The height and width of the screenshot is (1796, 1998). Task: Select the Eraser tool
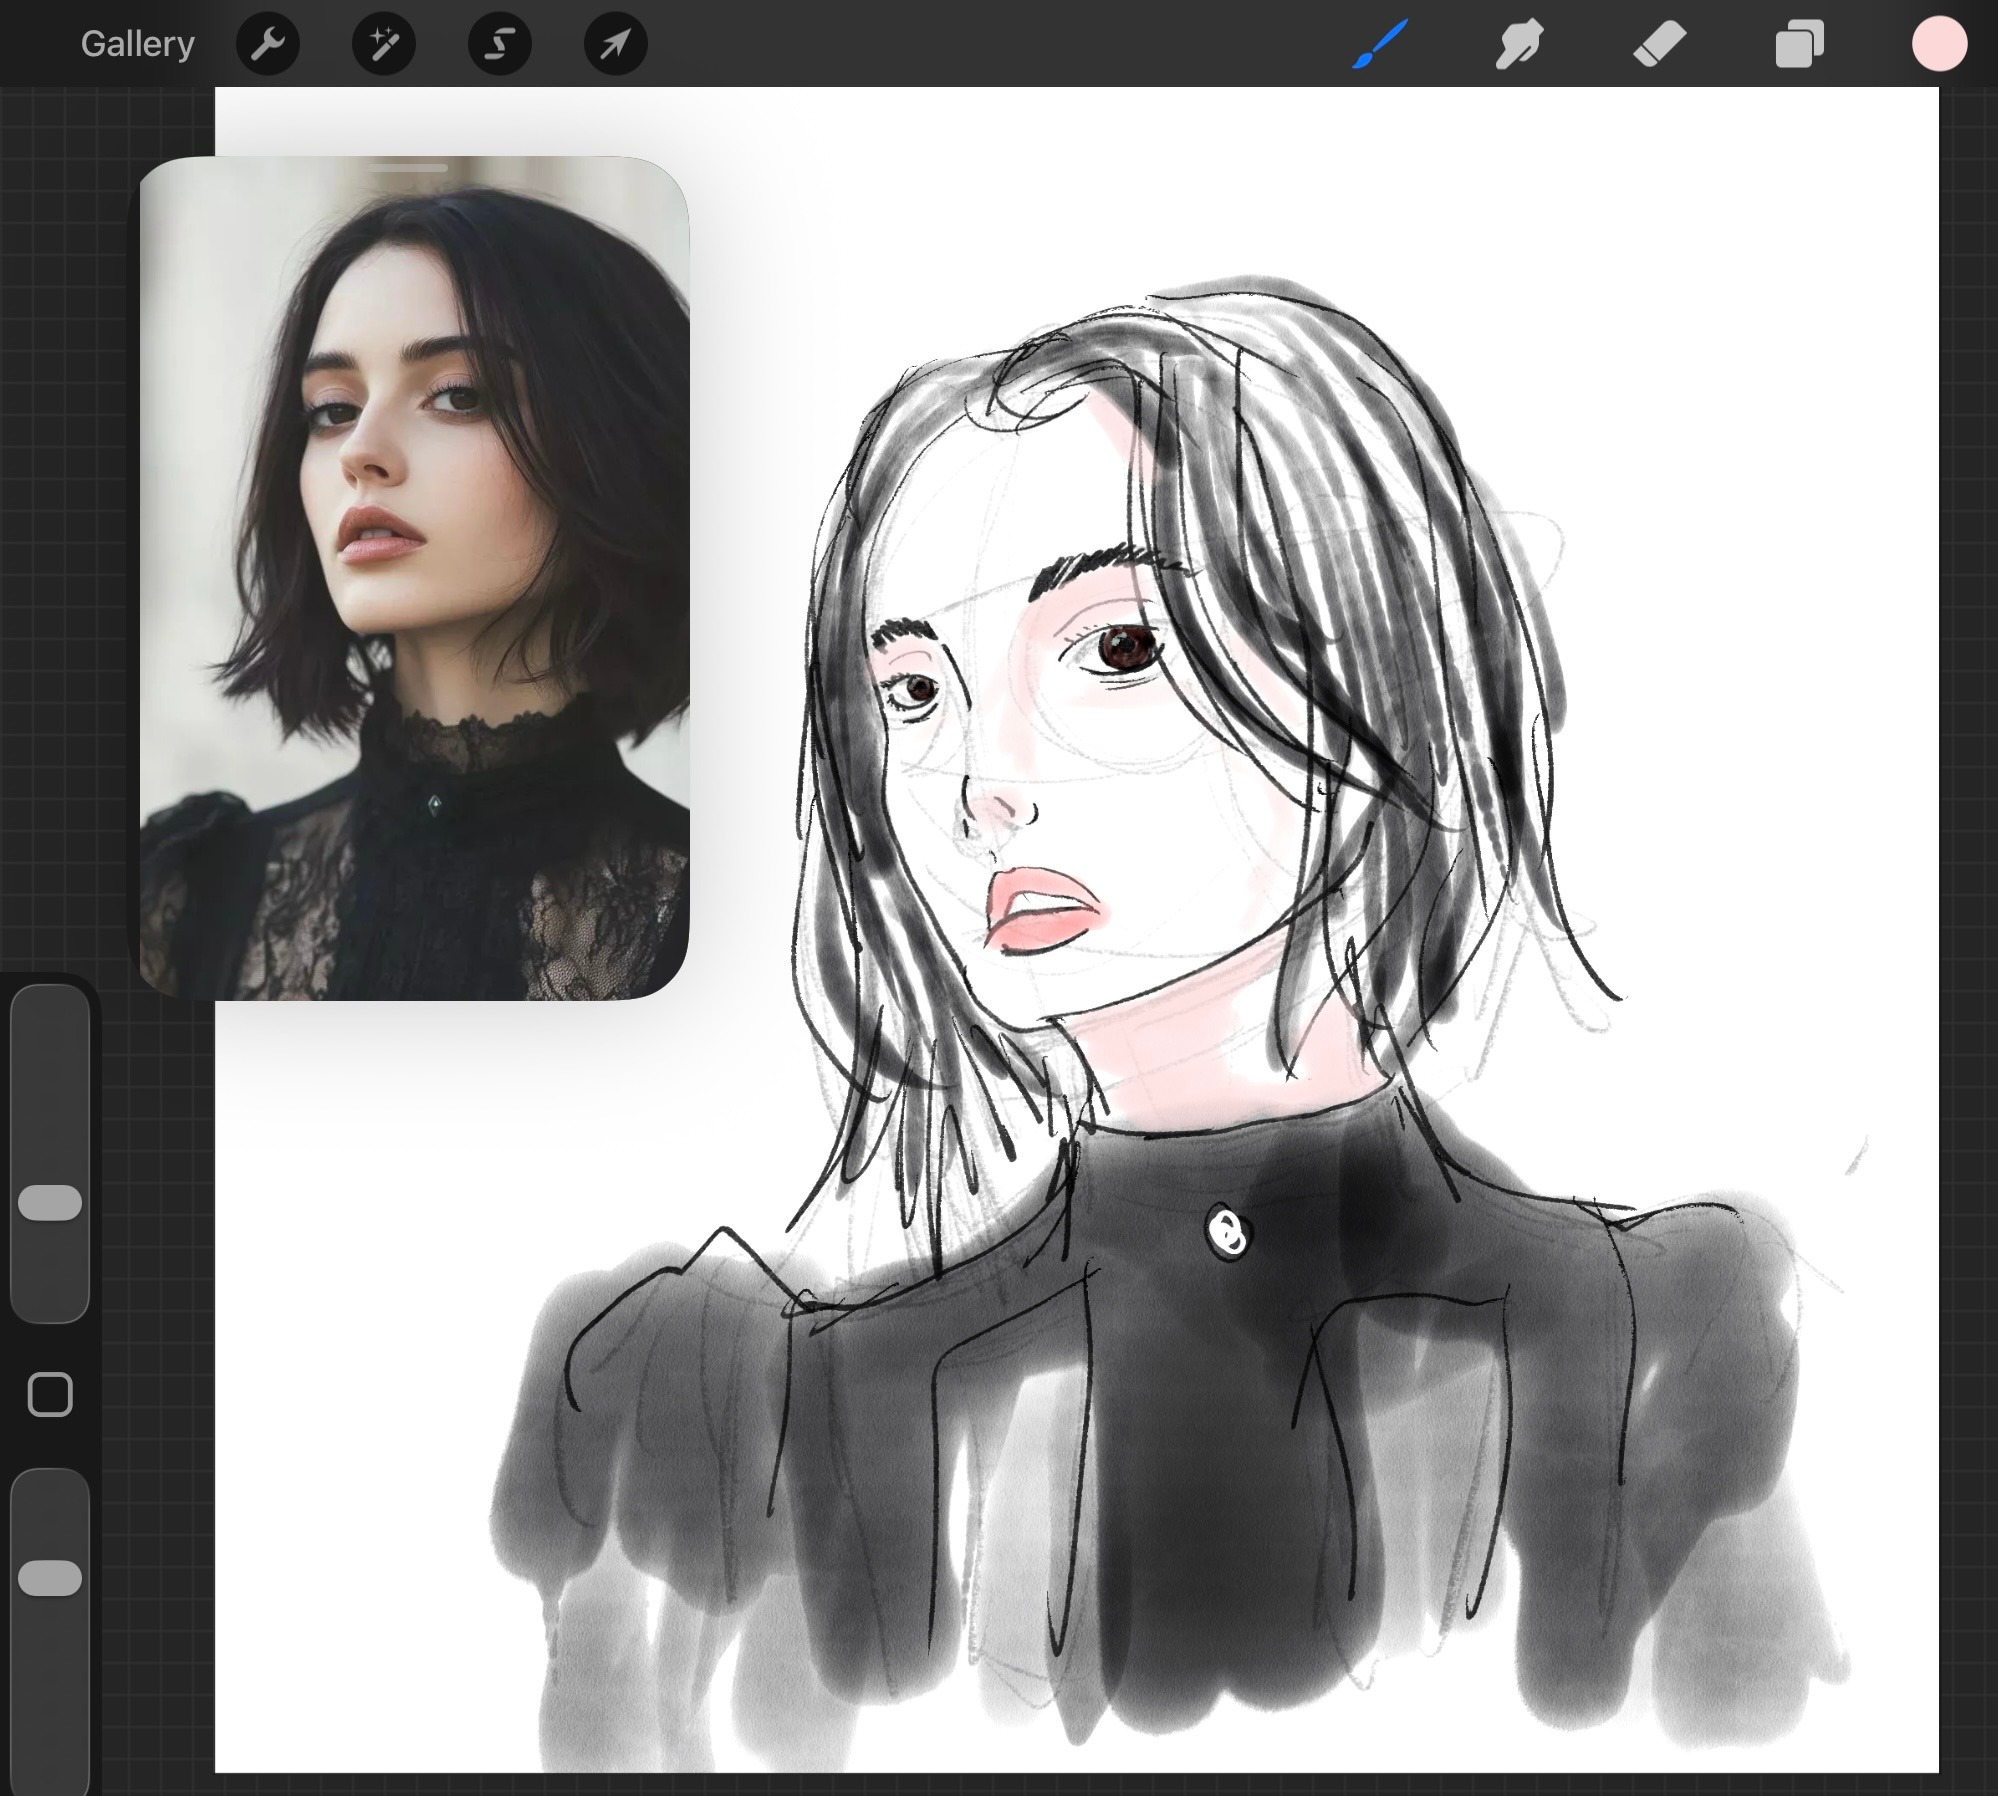pyautogui.click(x=1659, y=44)
